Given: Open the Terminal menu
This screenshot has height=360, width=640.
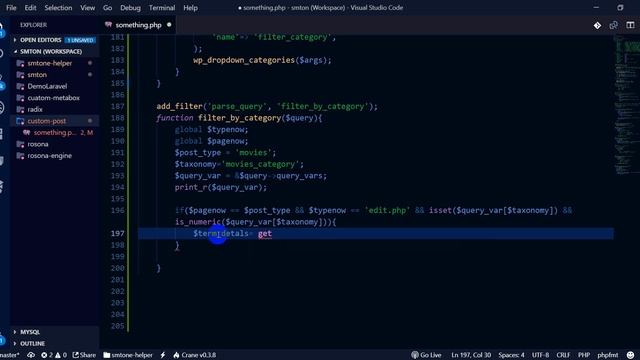Looking at the screenshot, I should click(162, 8).
